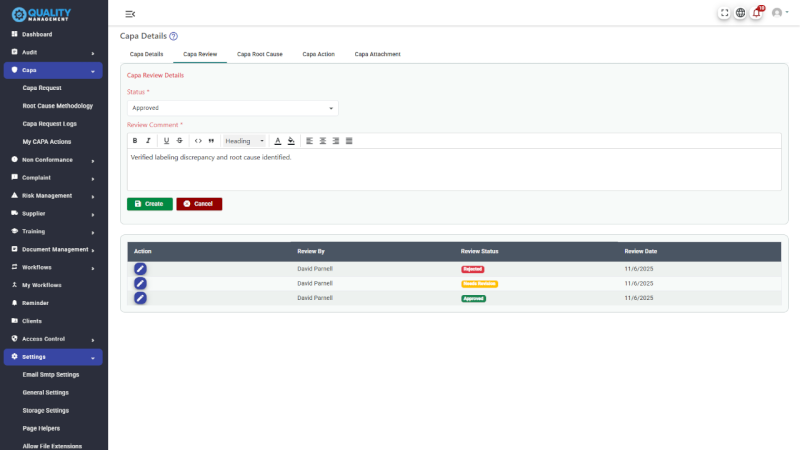The image size is (800, 450).
Task: Open the Capa Root Cause tab
Action: pyautogui.click(x=260, y=54)
